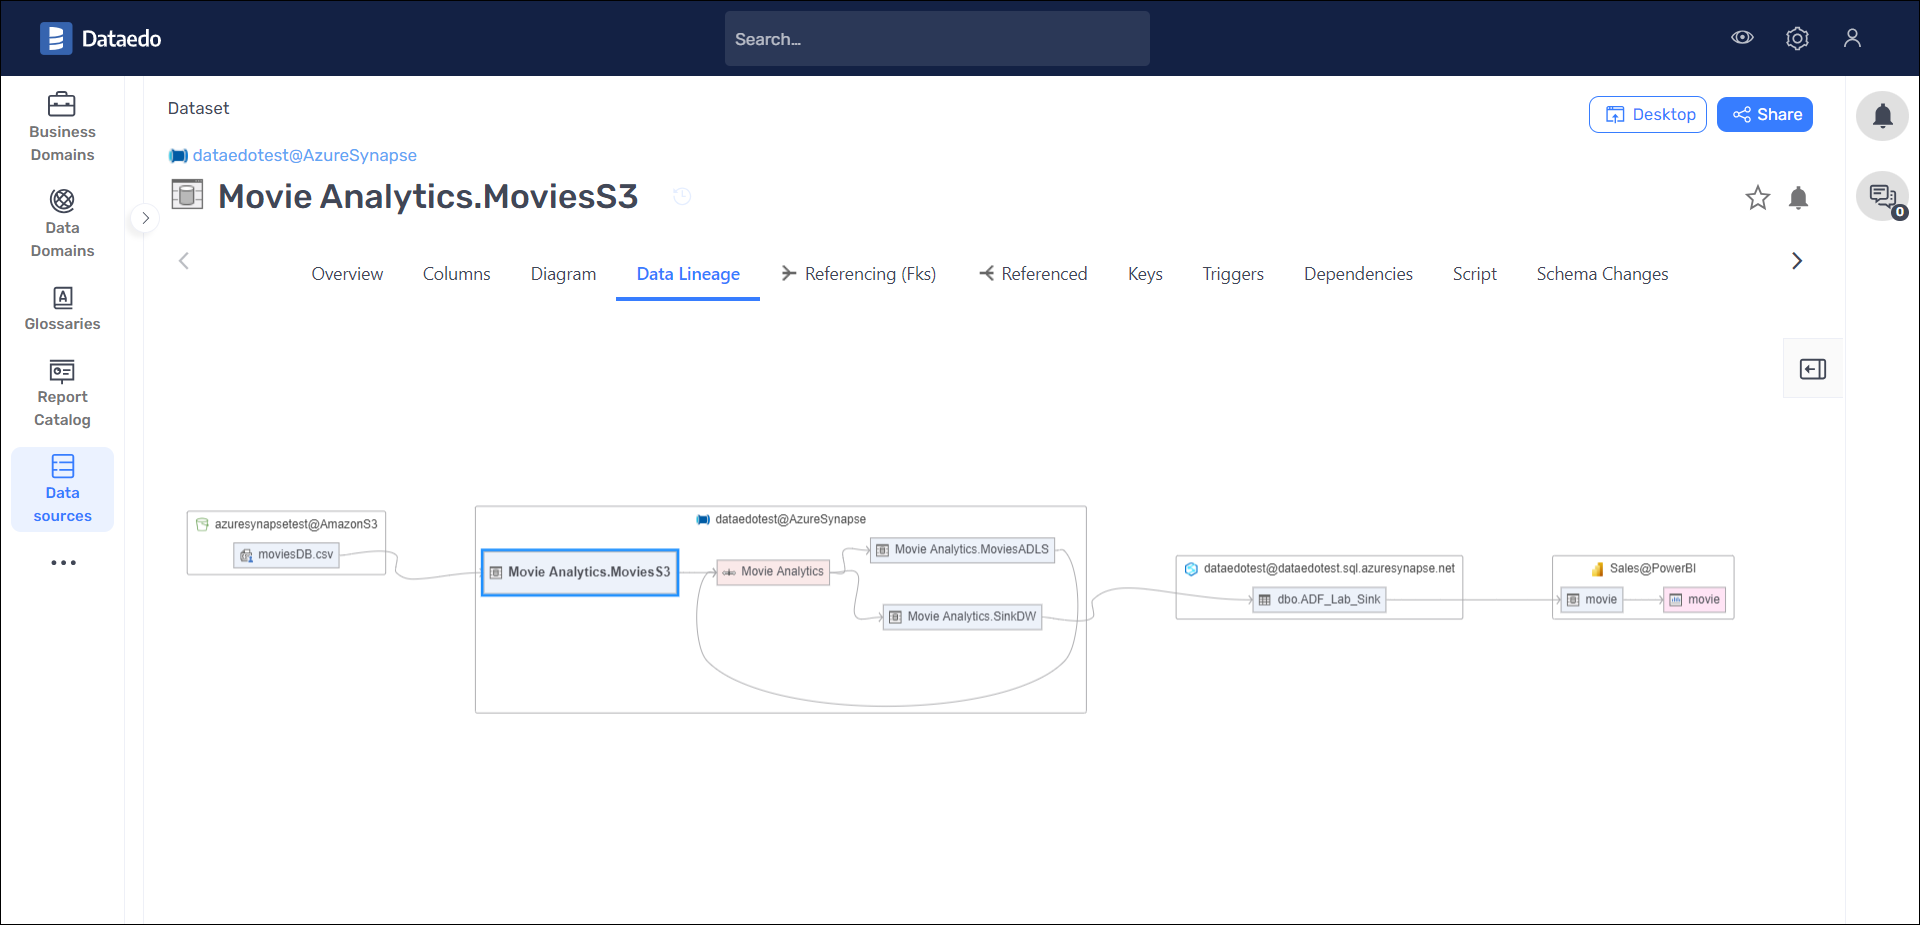Viewport: 1920px width, 925px height.
Task: Open the Referencing (Fks) tab
Action: 859,274
